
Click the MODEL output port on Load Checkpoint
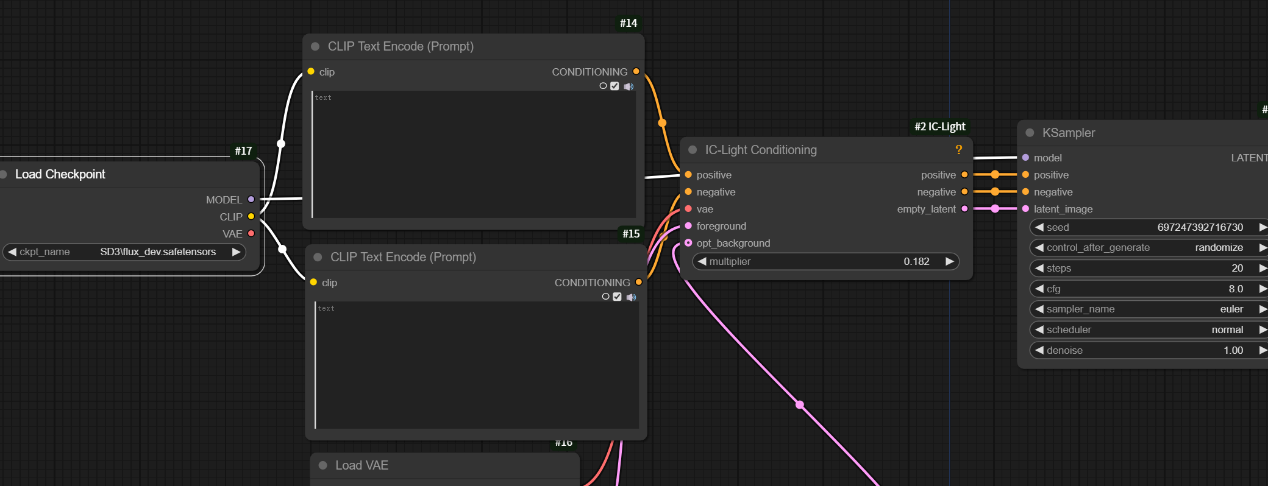pos(251,199)
